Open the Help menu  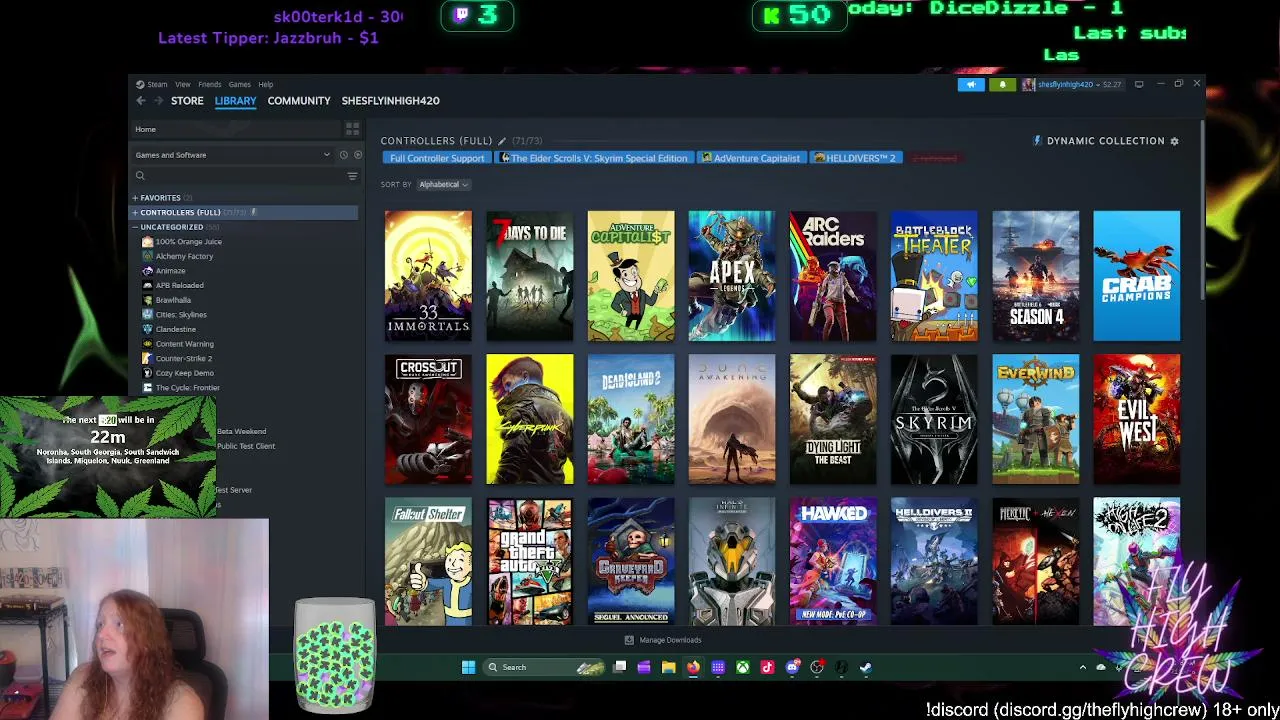coord(265,84)
